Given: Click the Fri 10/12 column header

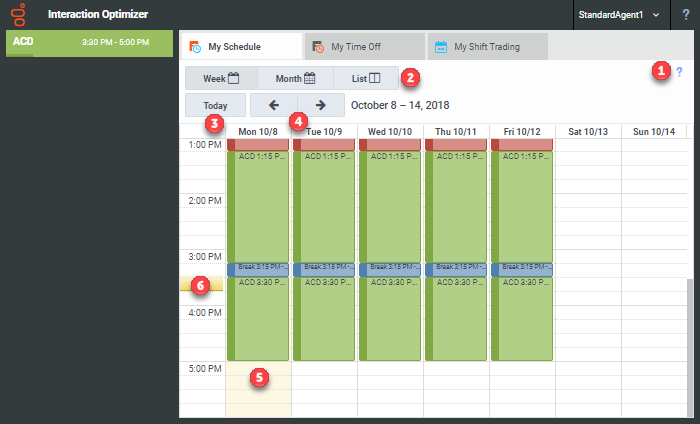Looking at the screenshot, I should (521, 131).
